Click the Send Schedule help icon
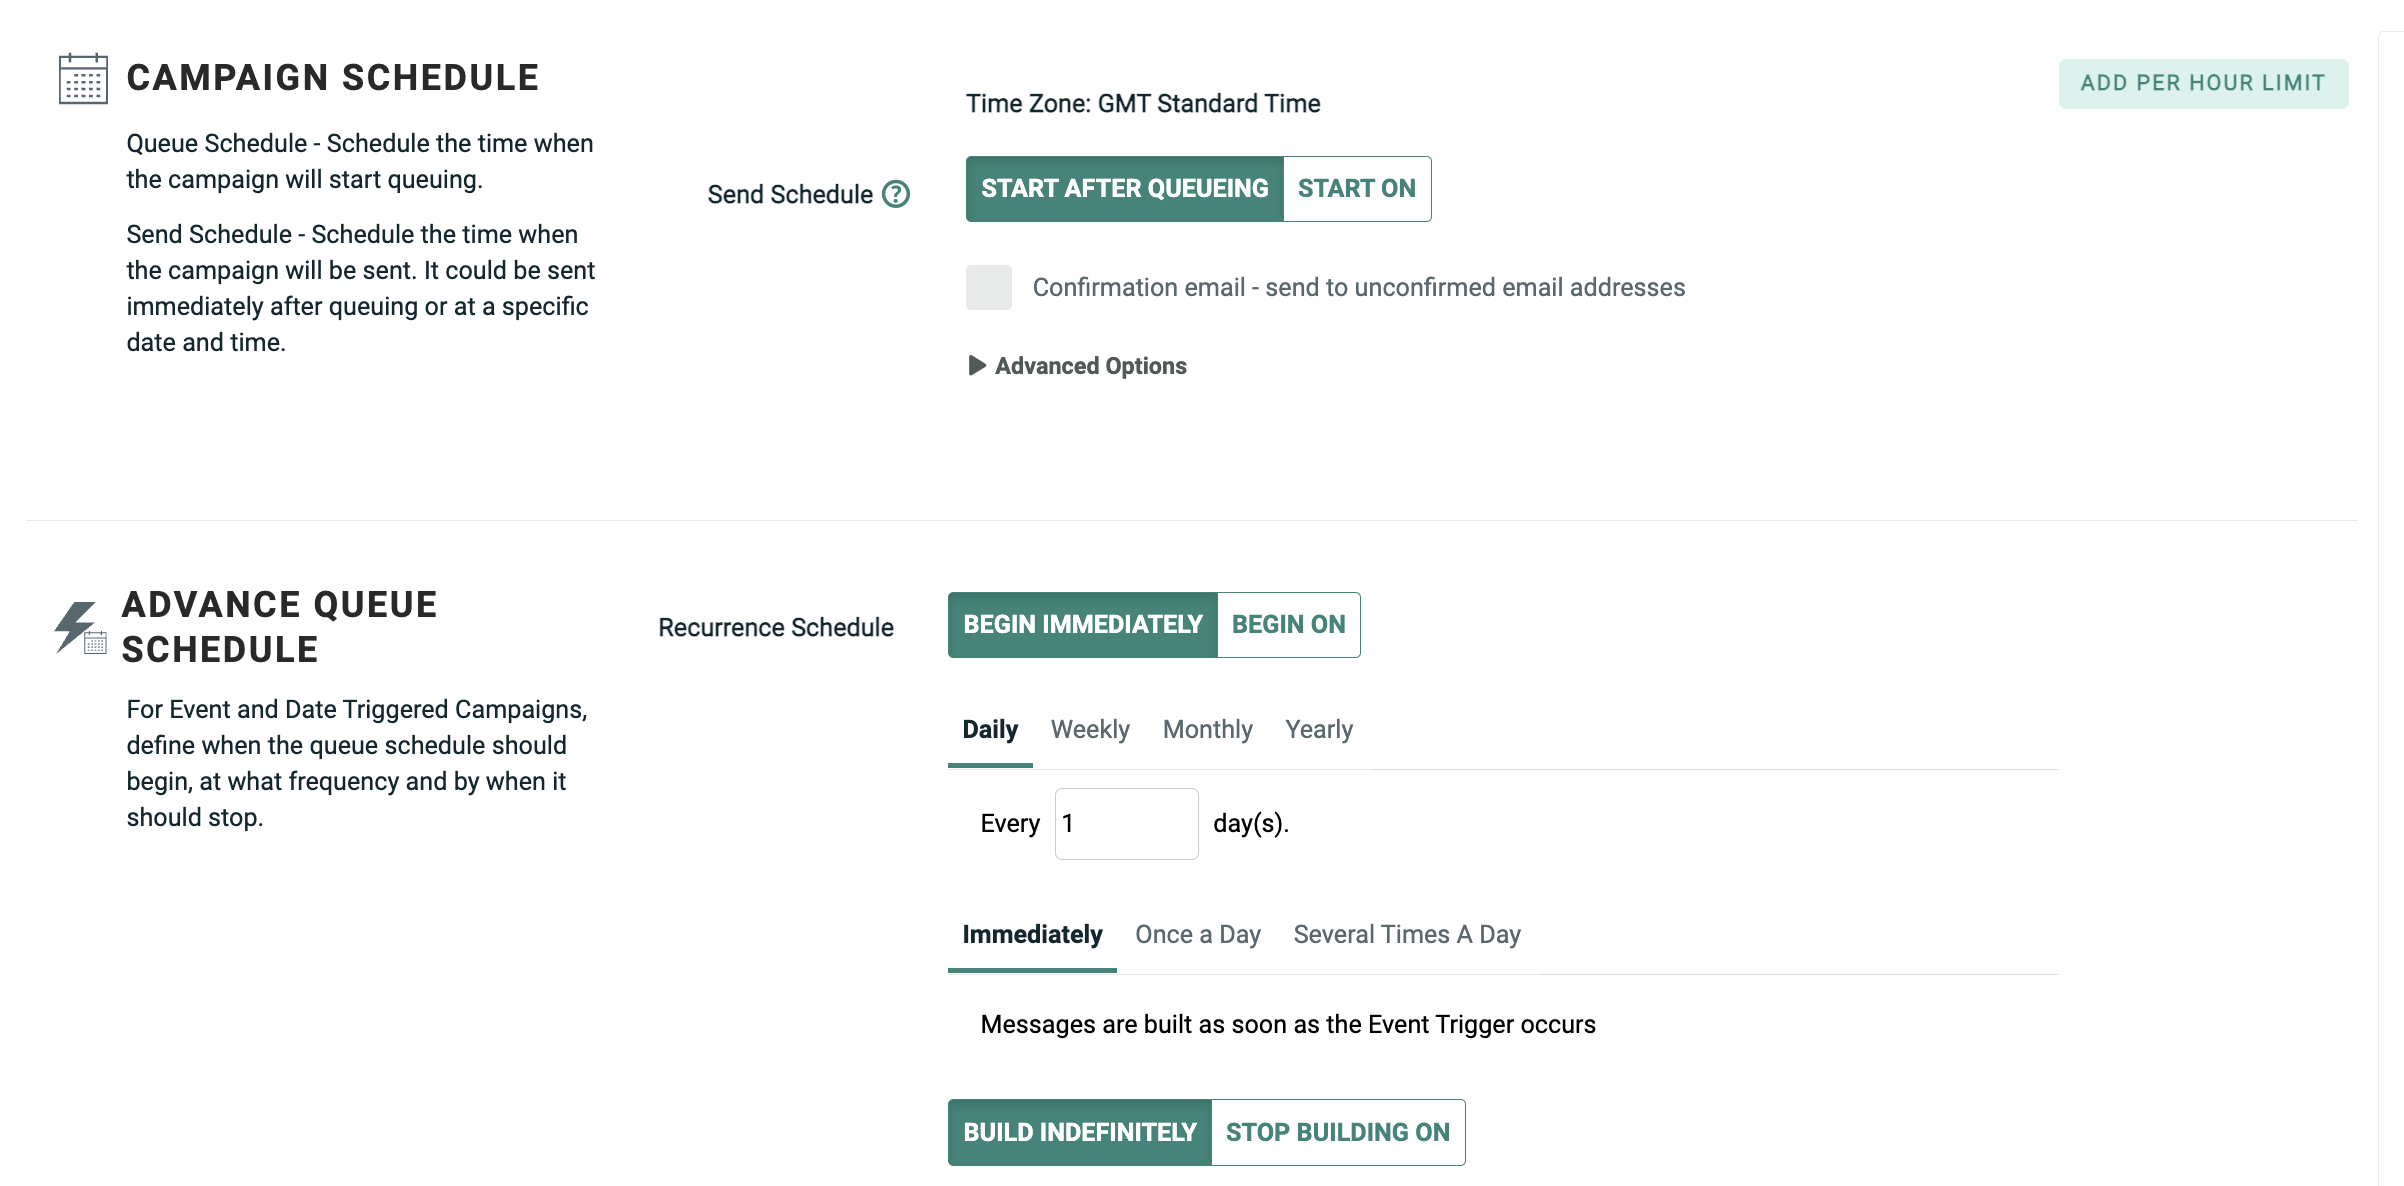The image size is (2404, 1186). 896,194
